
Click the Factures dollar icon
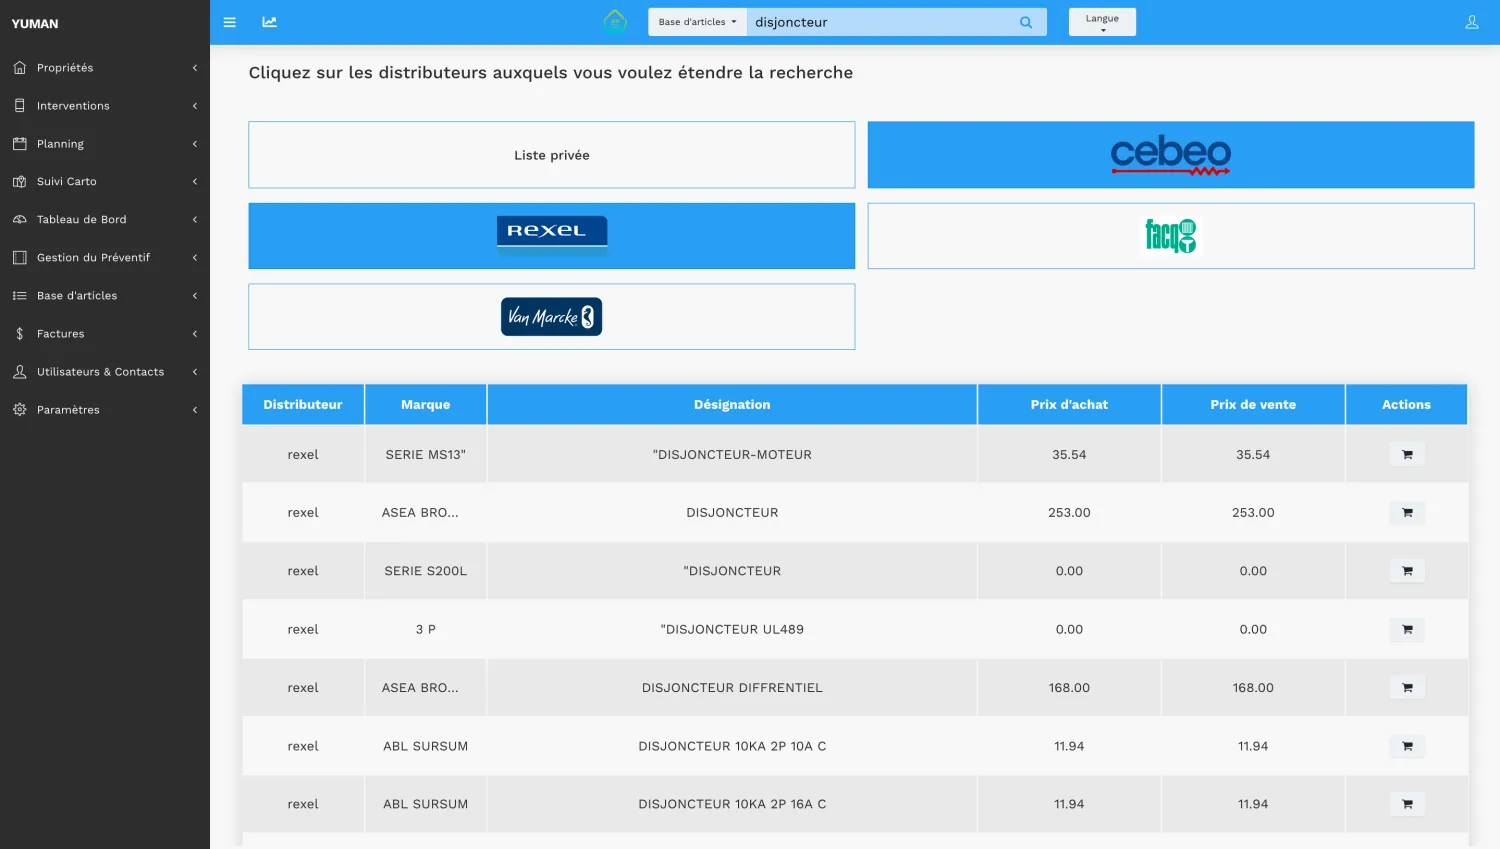20,334
